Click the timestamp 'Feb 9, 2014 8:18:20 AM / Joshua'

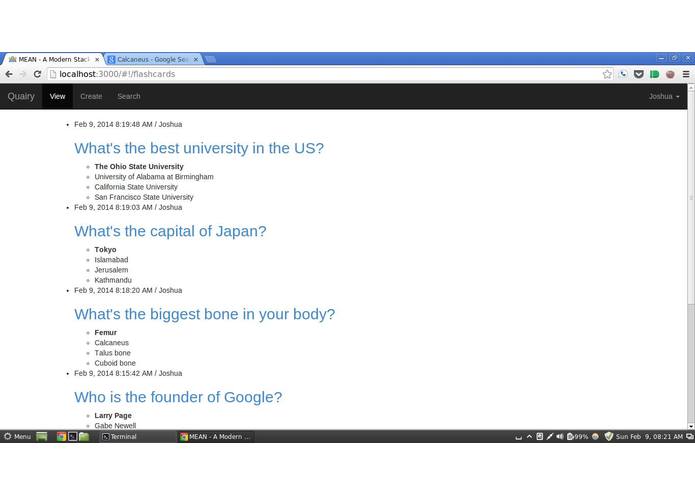(128, 290)
